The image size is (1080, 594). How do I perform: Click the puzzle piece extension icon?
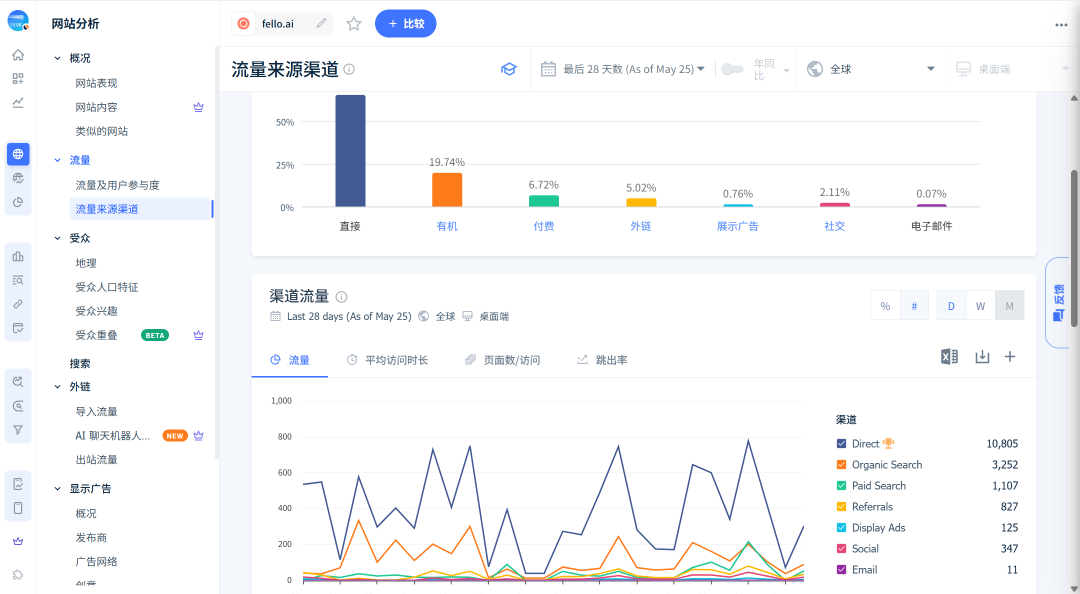(x=19, y=575)
